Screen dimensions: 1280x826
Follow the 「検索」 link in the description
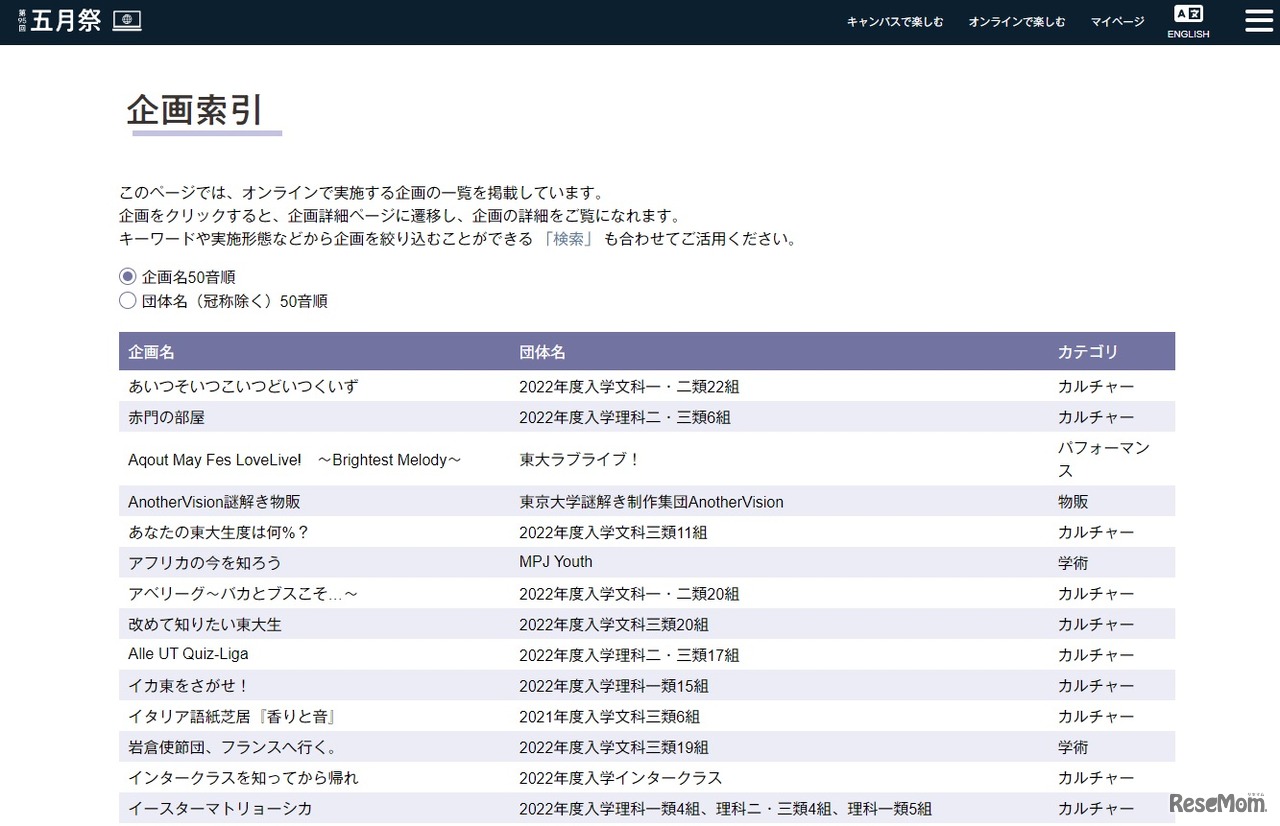[568, 239]
